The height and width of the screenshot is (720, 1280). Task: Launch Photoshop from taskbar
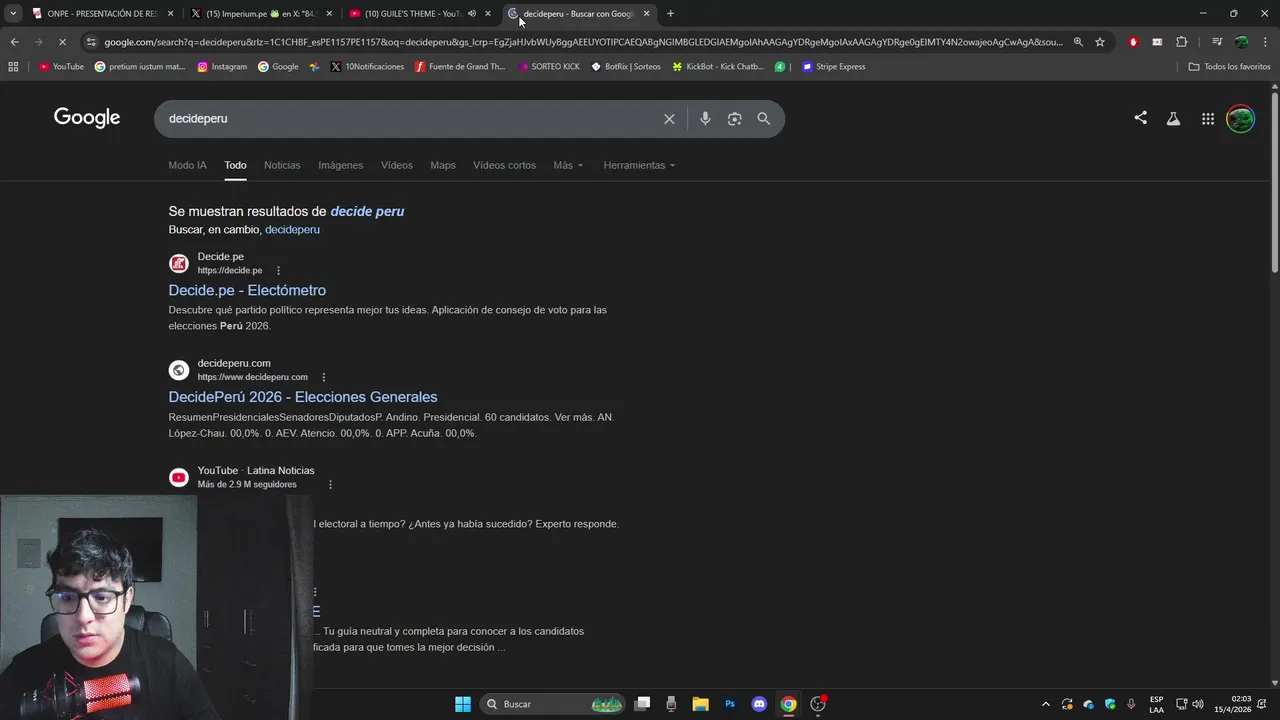point(730,704)
